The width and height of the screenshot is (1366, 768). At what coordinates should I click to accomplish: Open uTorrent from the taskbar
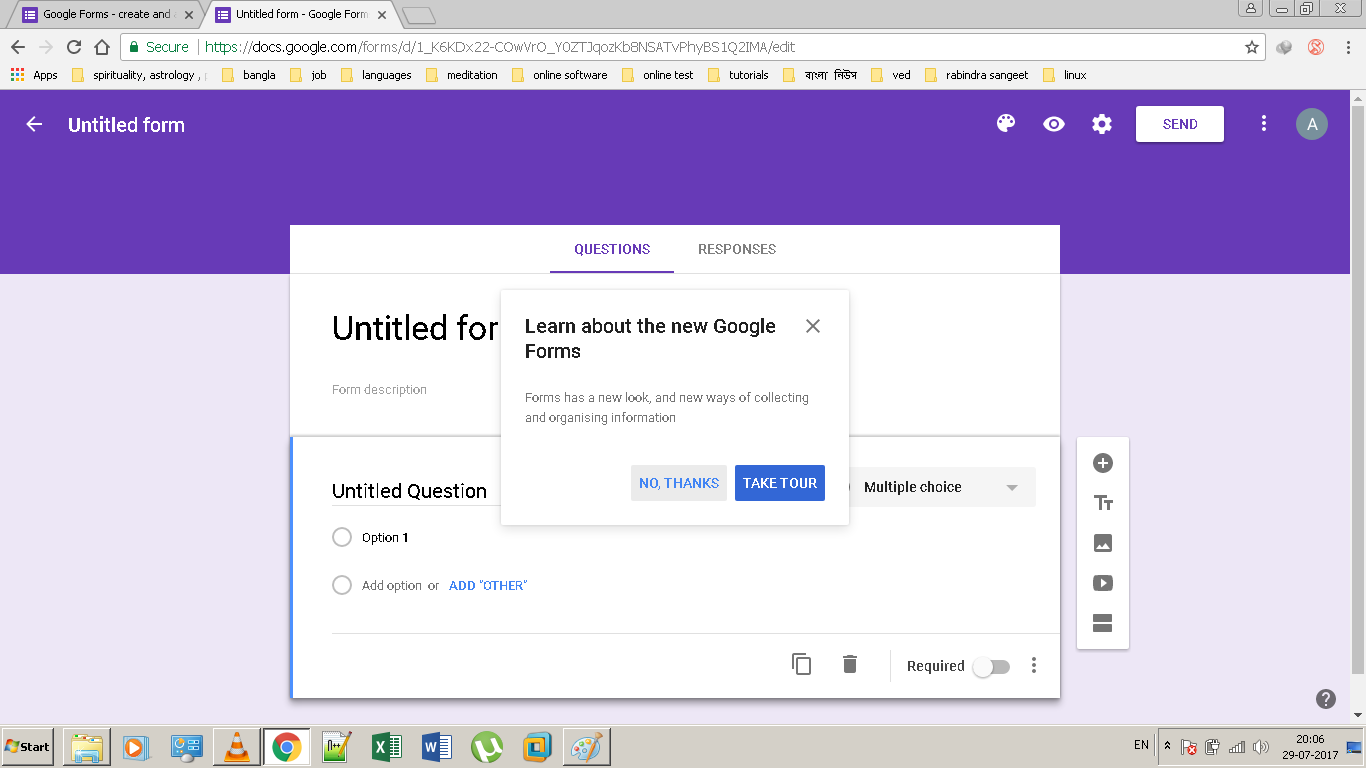coord(487,747)
